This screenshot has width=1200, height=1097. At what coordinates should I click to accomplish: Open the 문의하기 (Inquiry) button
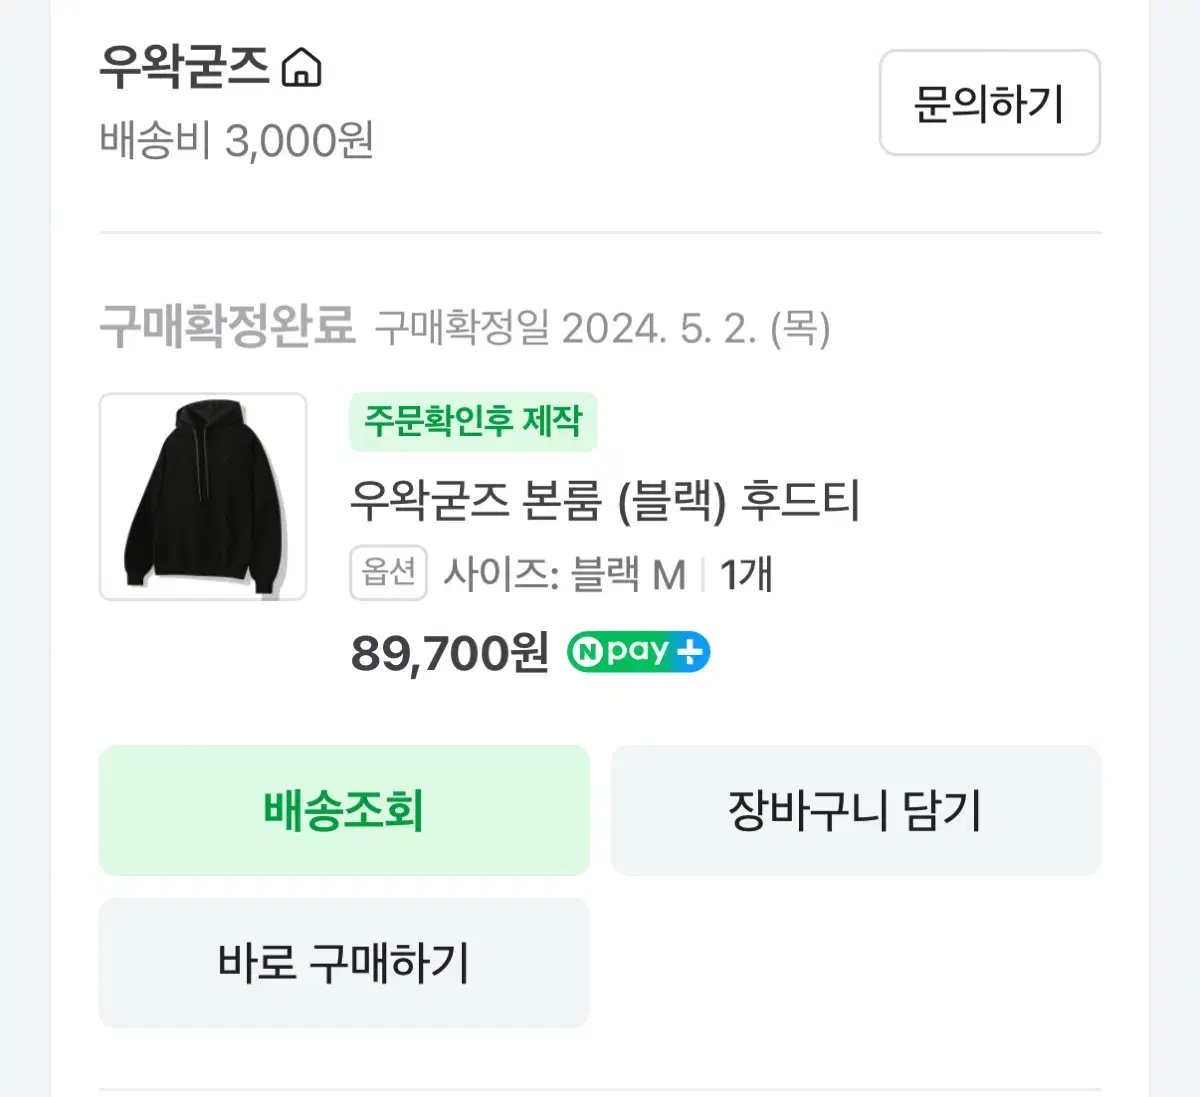click(988, 104)
